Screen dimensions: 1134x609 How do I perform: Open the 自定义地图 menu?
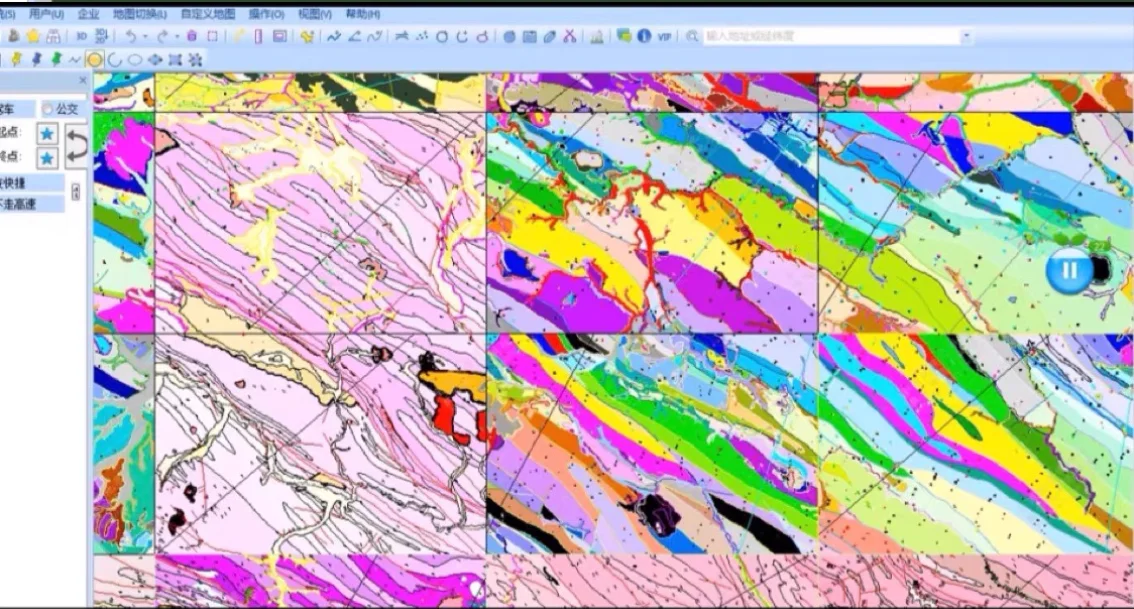pyautogui.click(x=208, y=14)
